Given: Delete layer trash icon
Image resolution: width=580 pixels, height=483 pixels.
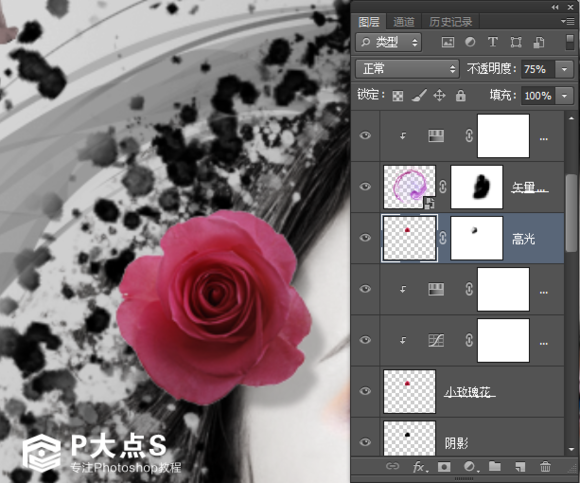Looking at the screenshot, I should point(545,466).
